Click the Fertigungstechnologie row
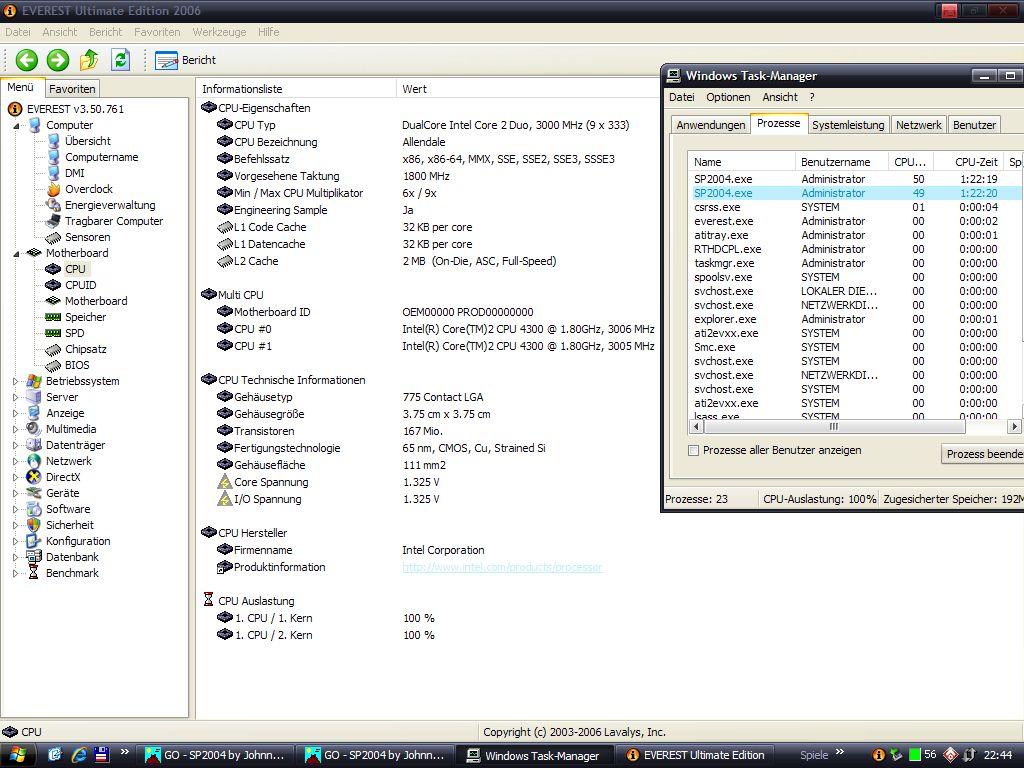 tap(428, 448)
